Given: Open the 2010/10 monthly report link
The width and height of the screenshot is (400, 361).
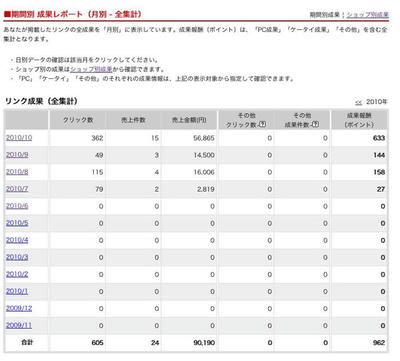Looking at the screenshot, I should [x=19, y=138].
